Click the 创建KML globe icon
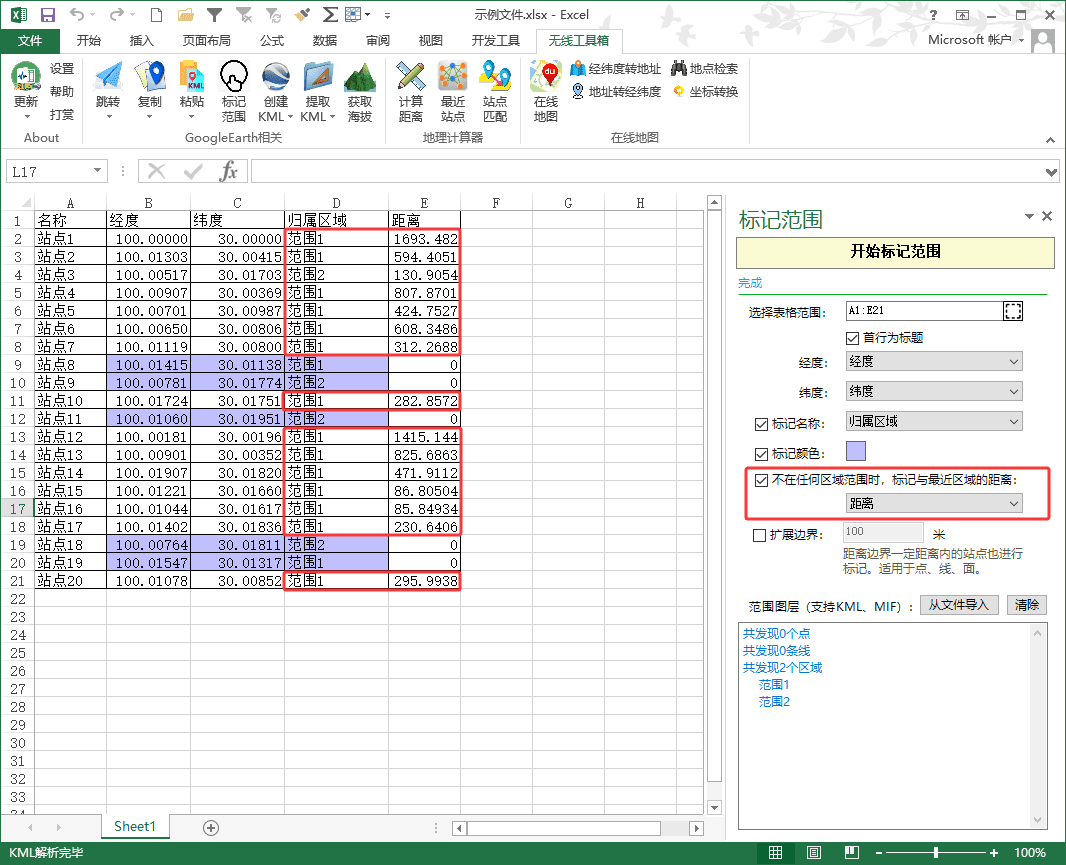The width and height of the screenshot is (1066, 865). (275, 76)
